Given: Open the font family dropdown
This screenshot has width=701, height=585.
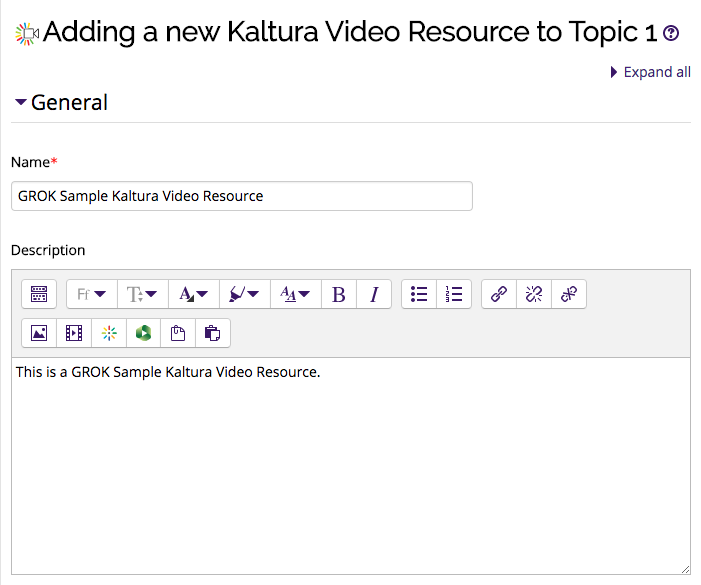Looking at the screenshot, I should [x=92, y=294].
